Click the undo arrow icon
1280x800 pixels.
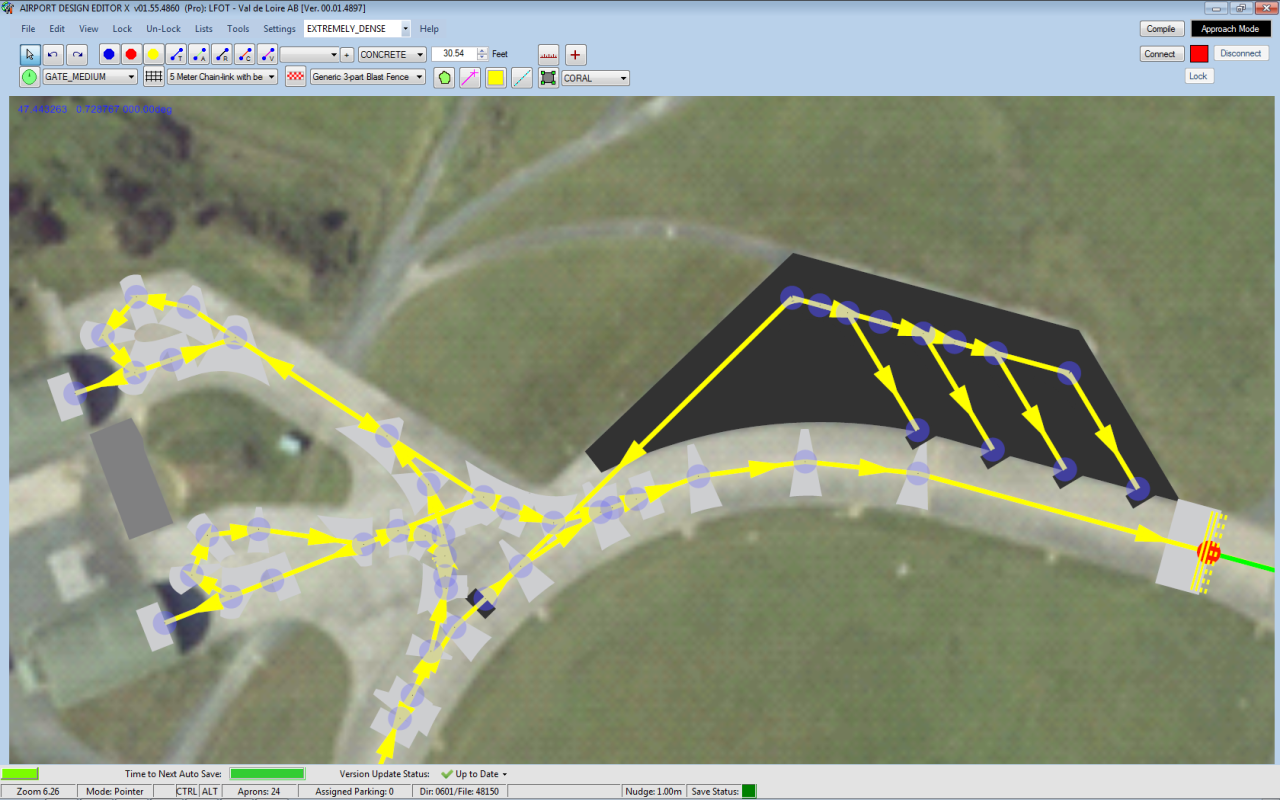pos(53,54)
